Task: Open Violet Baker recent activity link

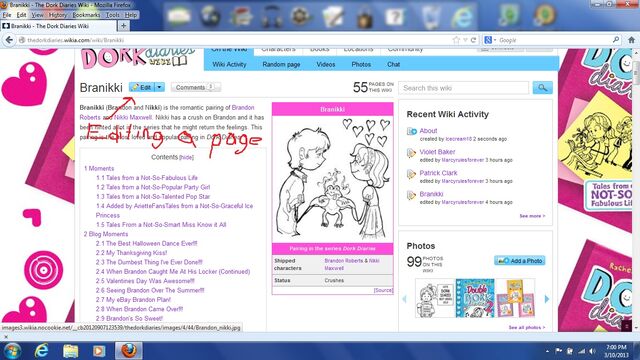Action: 437,152
